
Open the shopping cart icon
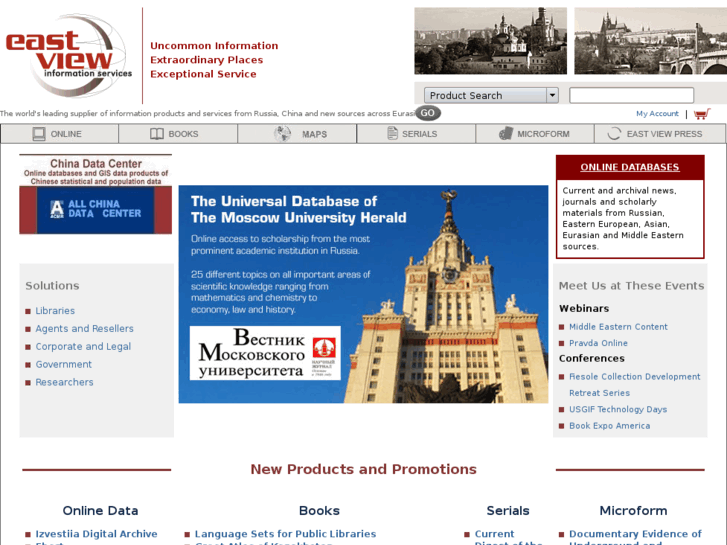pos(702,114)
